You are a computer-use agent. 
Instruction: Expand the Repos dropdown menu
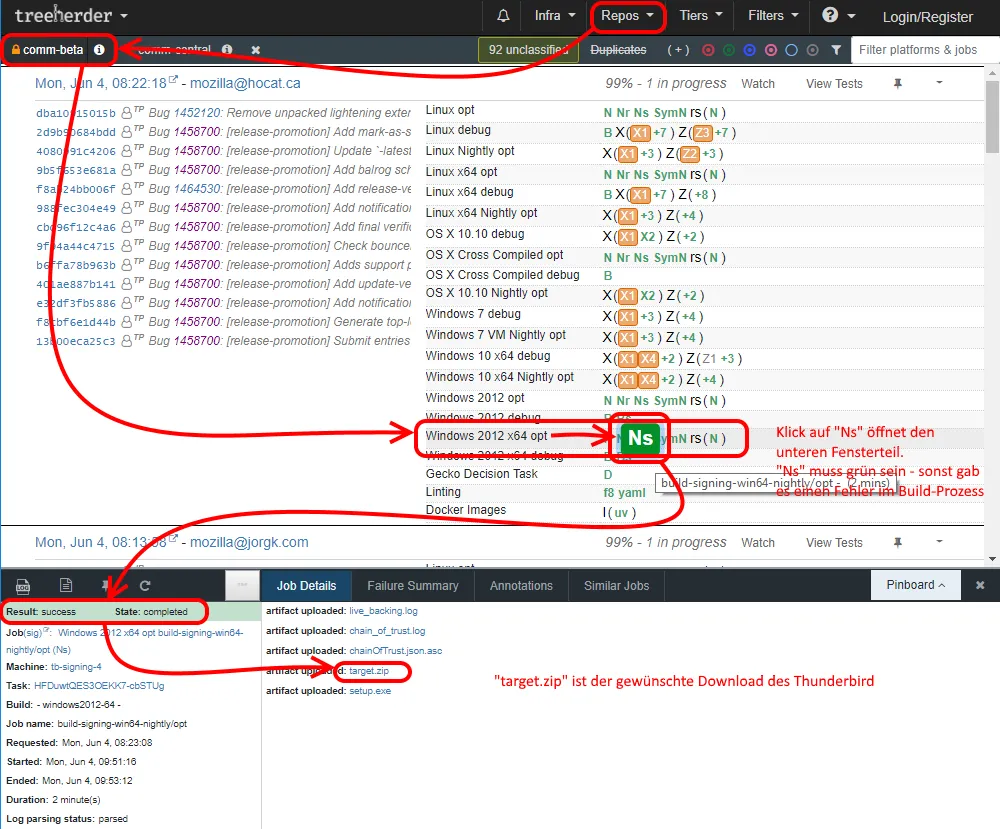[628, 16]
